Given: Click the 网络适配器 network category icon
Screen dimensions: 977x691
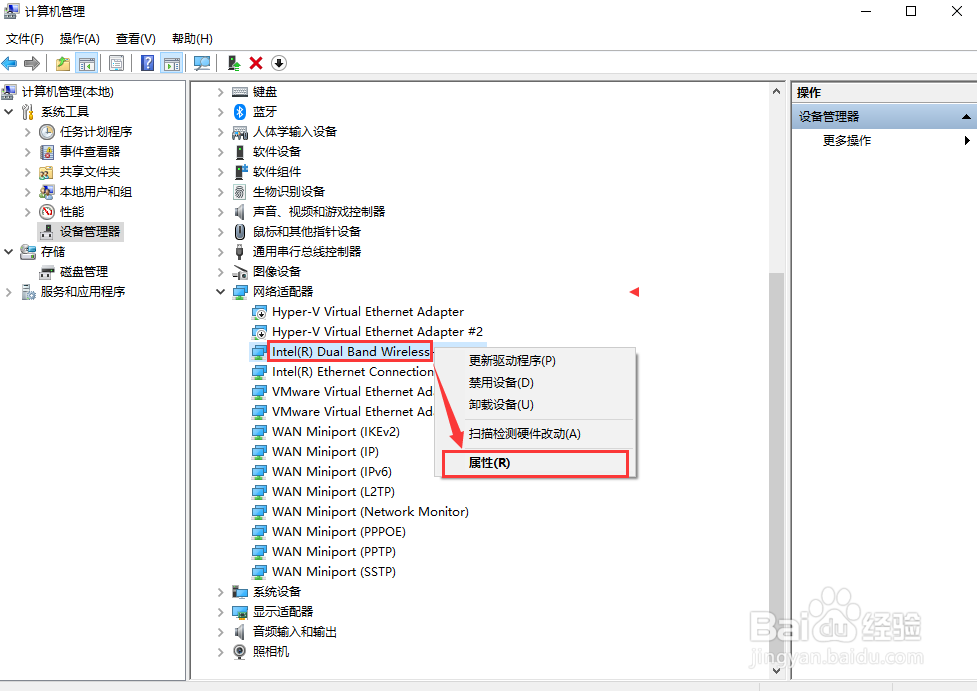Looking at the screenshot, I should [x=240, y=292].
